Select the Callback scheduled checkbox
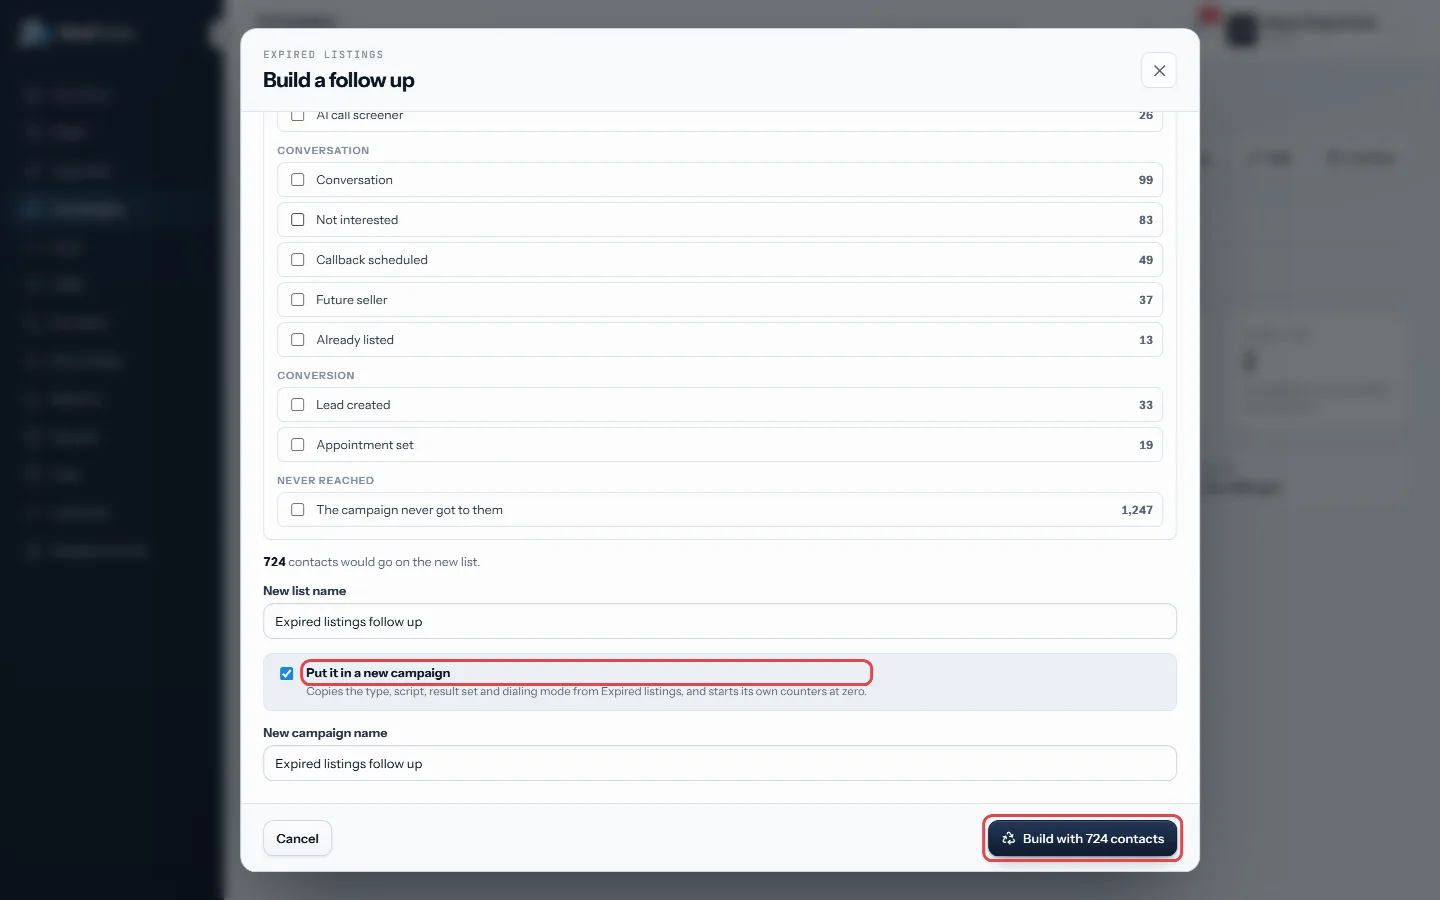The image size is (1440, 900). (x=298, y=260)
